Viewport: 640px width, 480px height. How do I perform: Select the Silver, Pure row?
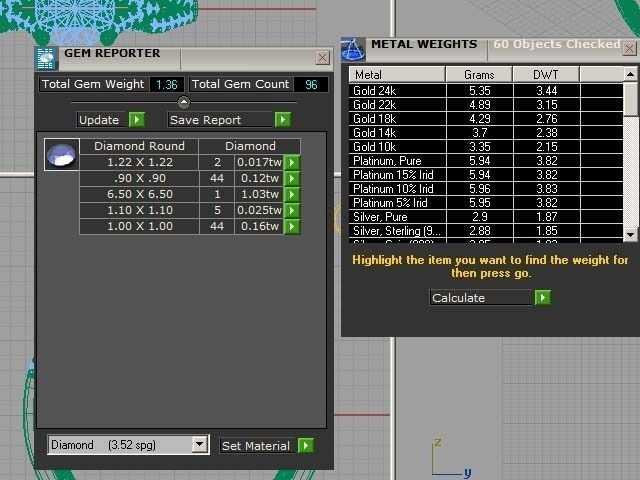click(x=486, y=217)
